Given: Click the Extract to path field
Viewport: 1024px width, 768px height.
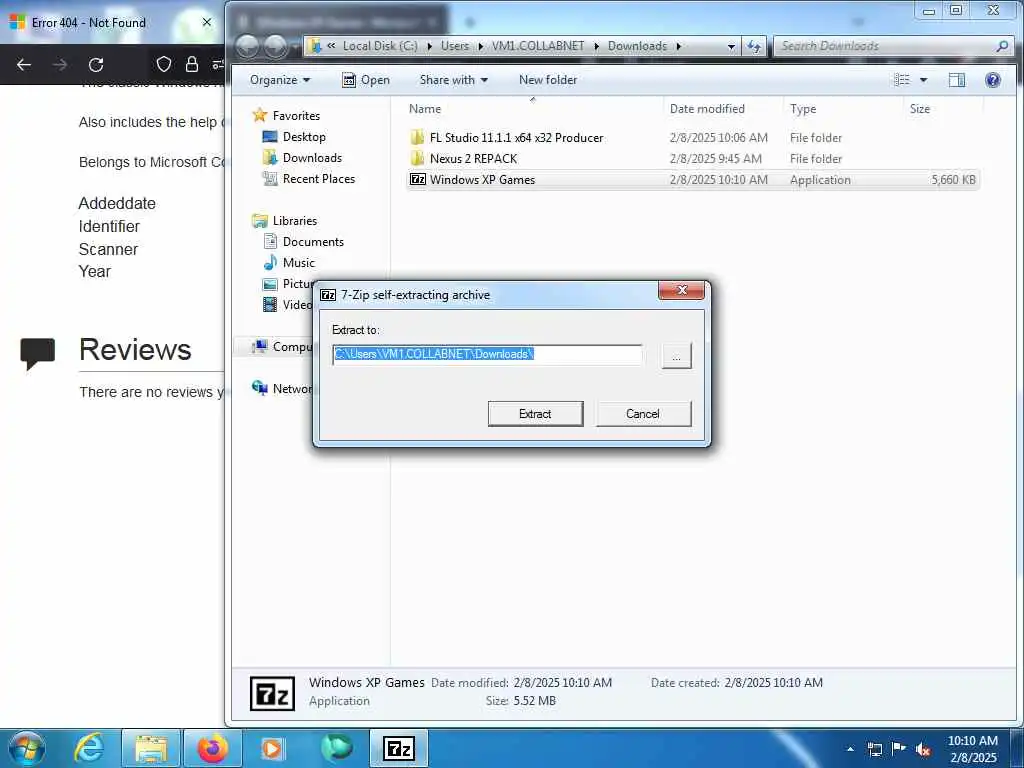Looking at the screenshot, I should 487,355.
